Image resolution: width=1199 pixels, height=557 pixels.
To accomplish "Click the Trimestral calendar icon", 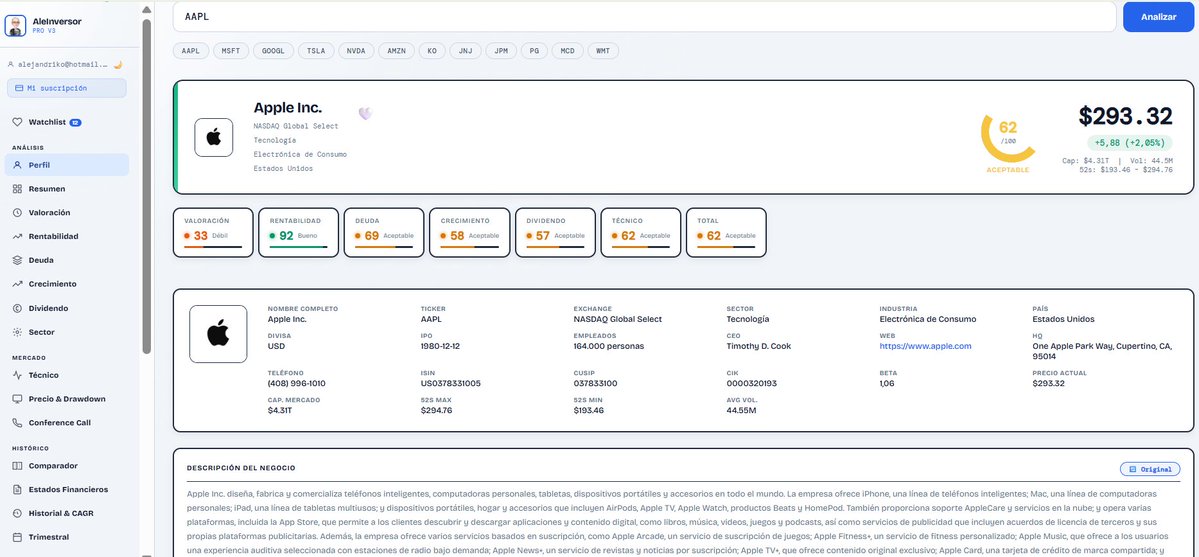I will coord(18,536).
